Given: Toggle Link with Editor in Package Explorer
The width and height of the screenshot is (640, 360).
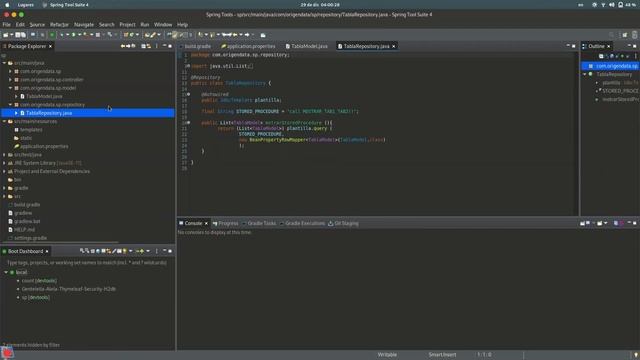Looking at the screenshot, I should click(149, 46).
